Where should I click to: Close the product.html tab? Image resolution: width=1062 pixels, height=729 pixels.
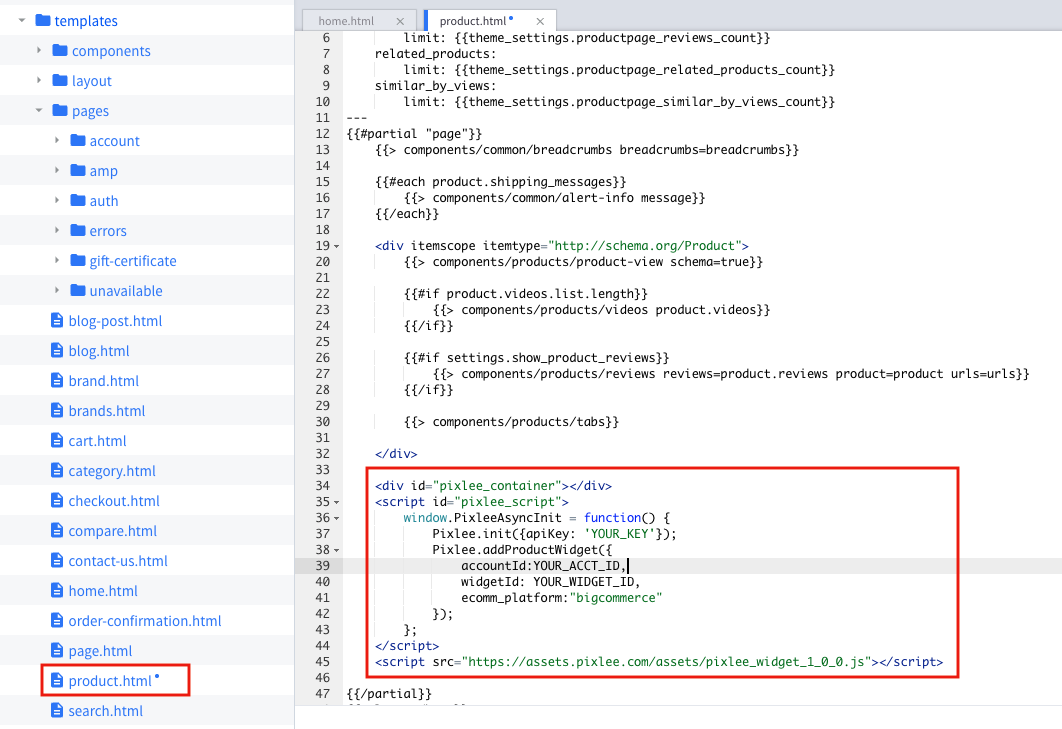click(x=540, y=22)
